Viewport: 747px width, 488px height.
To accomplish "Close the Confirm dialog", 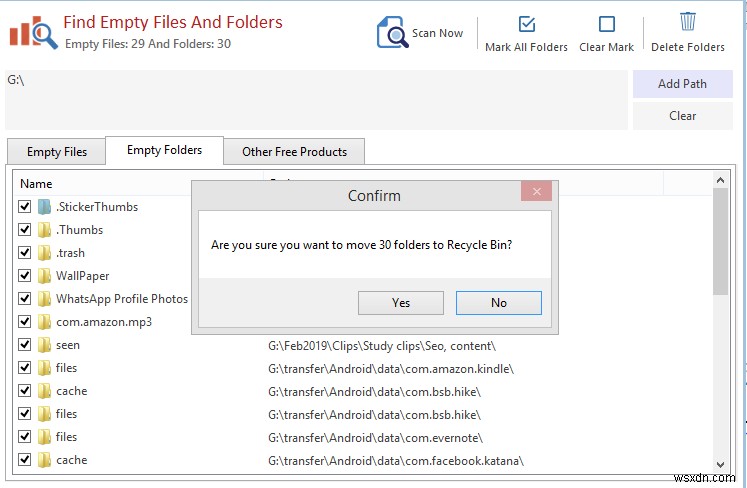I will pos(537,192).
